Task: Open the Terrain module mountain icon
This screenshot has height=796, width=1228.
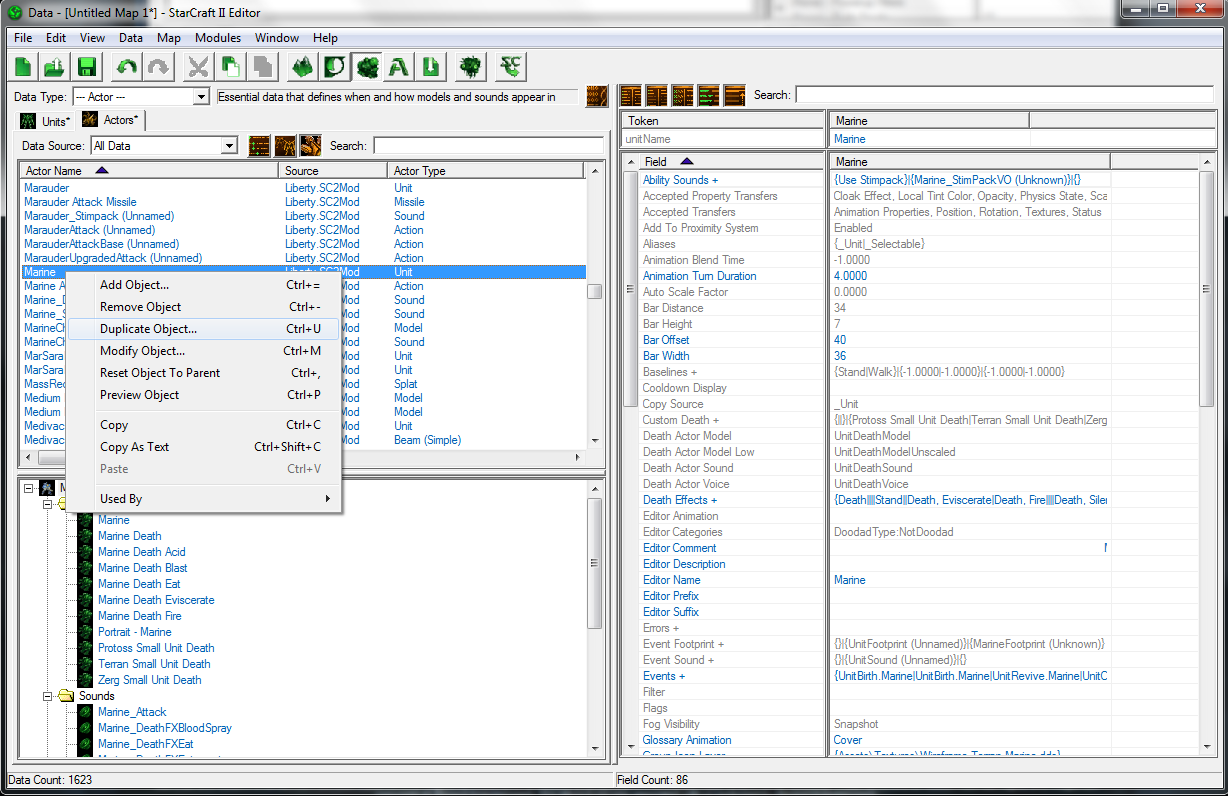Action: tap(301, 67)
